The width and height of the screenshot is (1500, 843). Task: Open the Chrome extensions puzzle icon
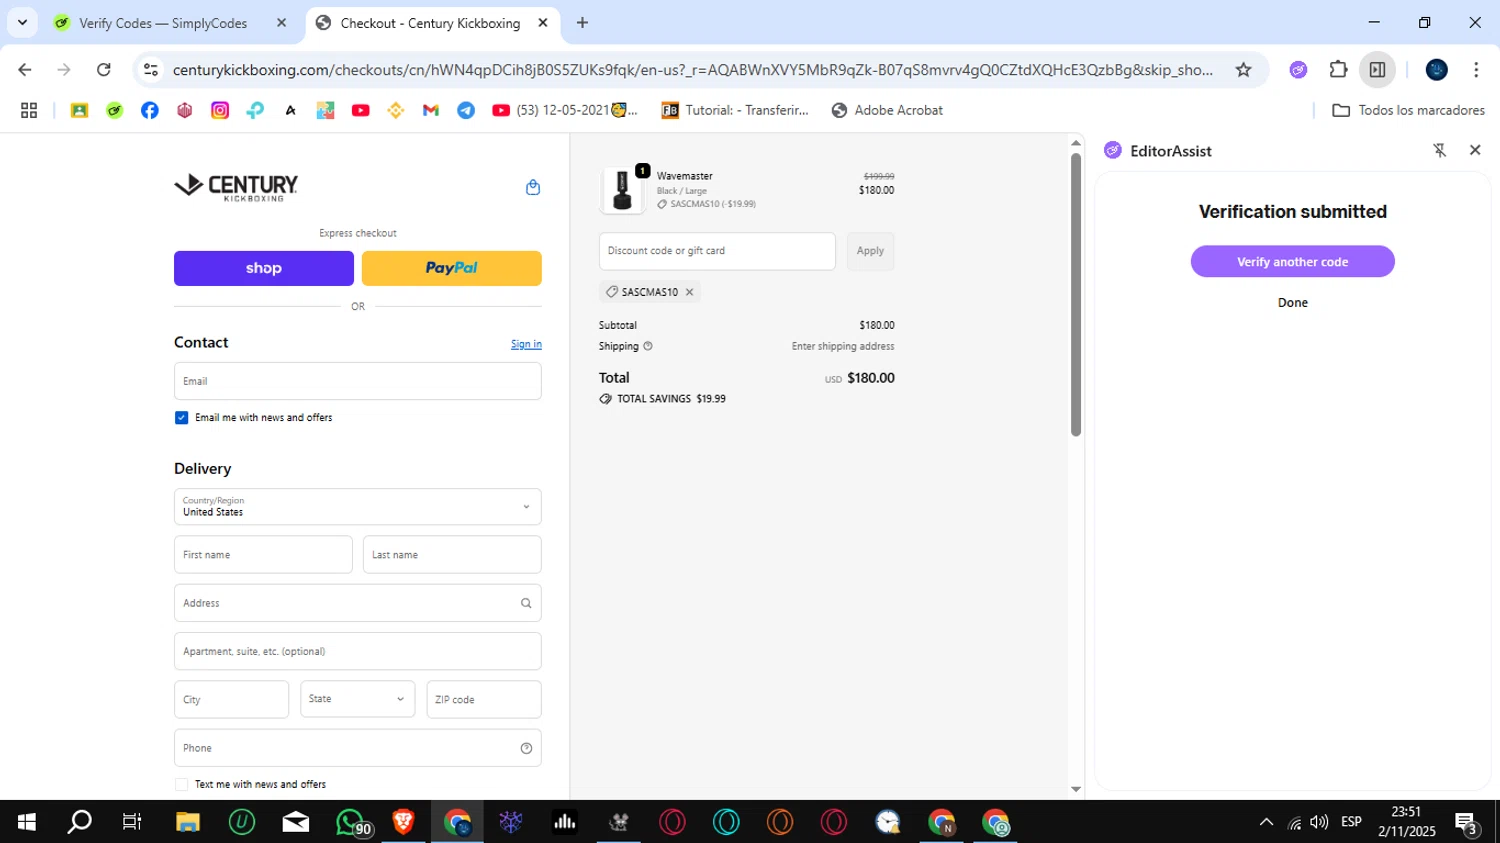(x=1338, y=70)
